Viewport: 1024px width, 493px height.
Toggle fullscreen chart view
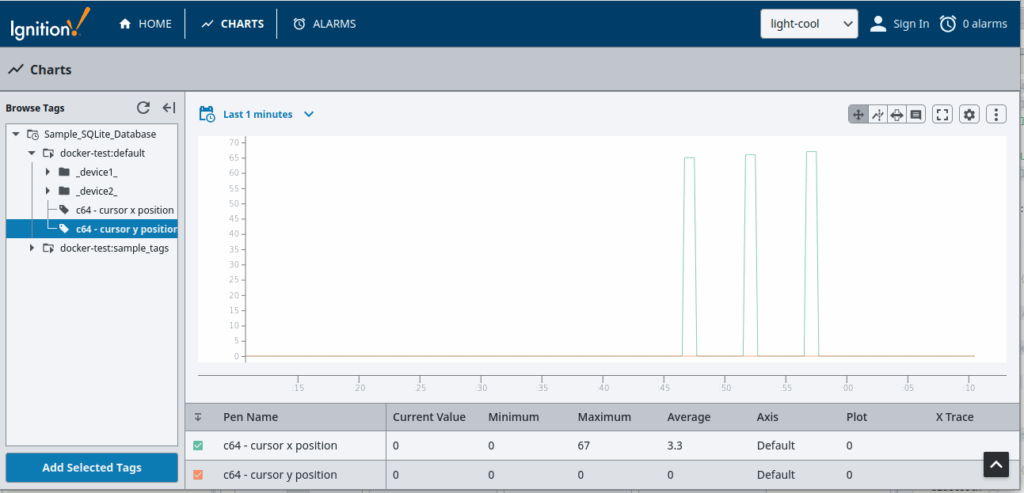tap(942, 115)
